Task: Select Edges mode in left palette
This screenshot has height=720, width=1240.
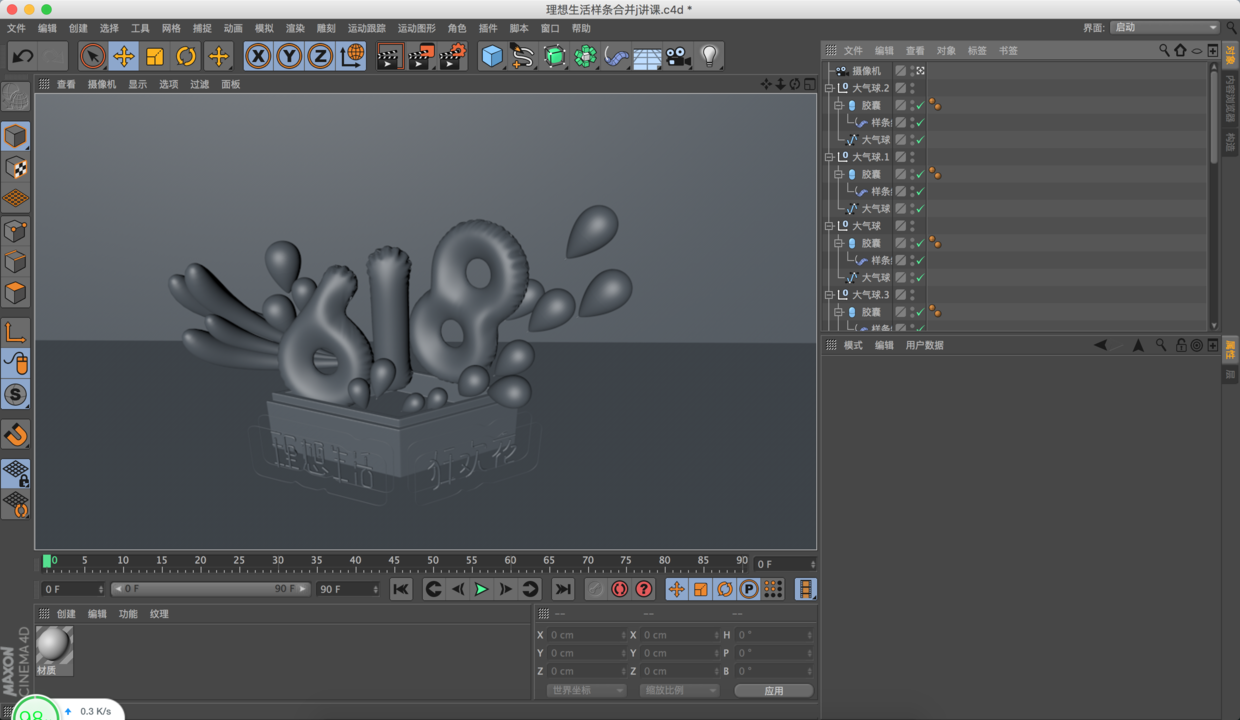Action: [x=15, y=262]
